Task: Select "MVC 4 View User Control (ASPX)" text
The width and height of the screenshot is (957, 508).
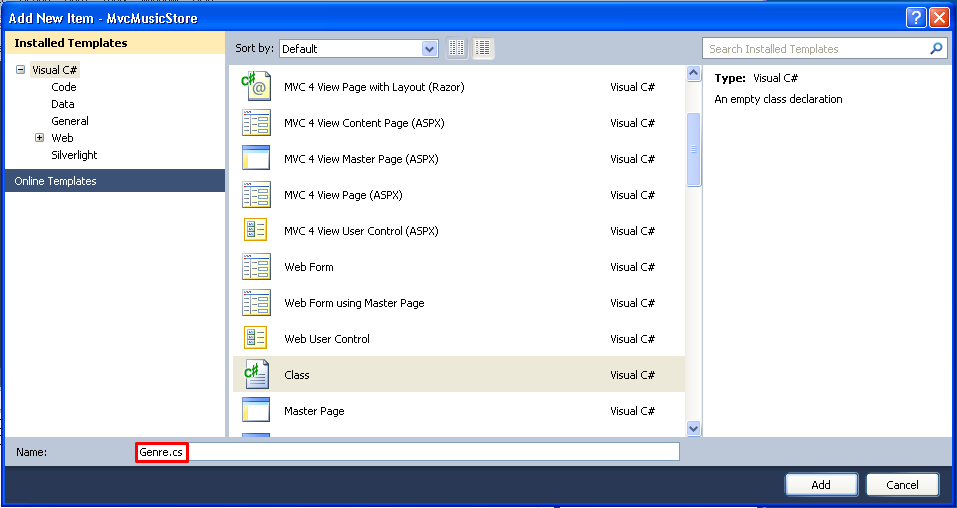Action: coord(361,231)
